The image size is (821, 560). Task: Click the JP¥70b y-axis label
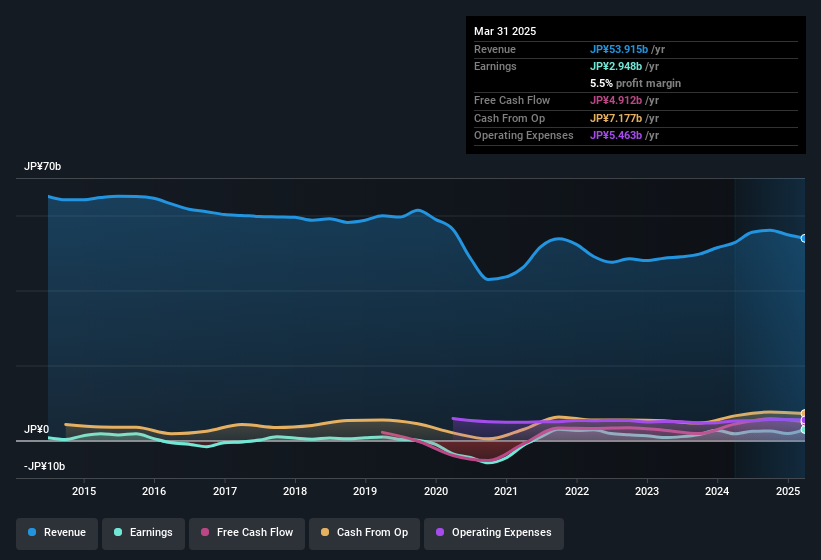click(42, 166)
